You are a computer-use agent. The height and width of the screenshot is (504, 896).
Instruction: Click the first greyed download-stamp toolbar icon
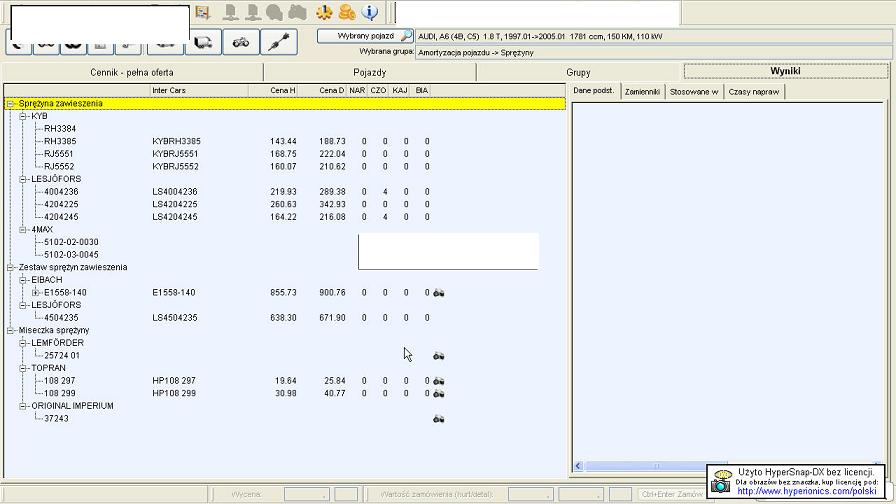click(231, 11)
